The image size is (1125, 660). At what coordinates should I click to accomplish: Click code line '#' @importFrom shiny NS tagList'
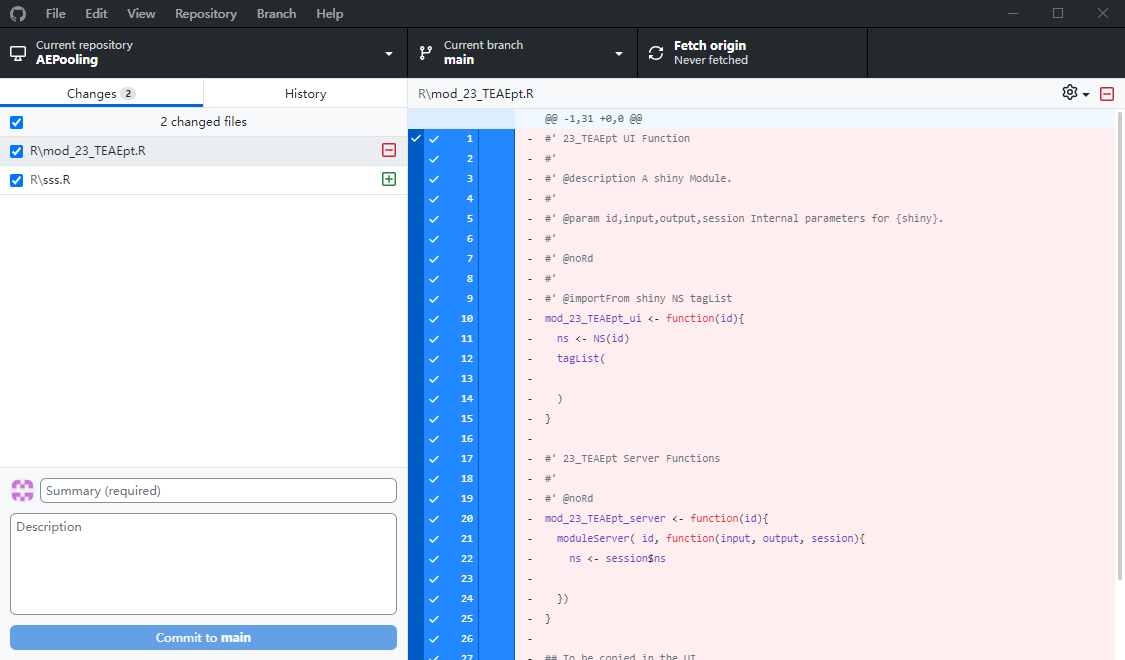[x=638, y=298]
